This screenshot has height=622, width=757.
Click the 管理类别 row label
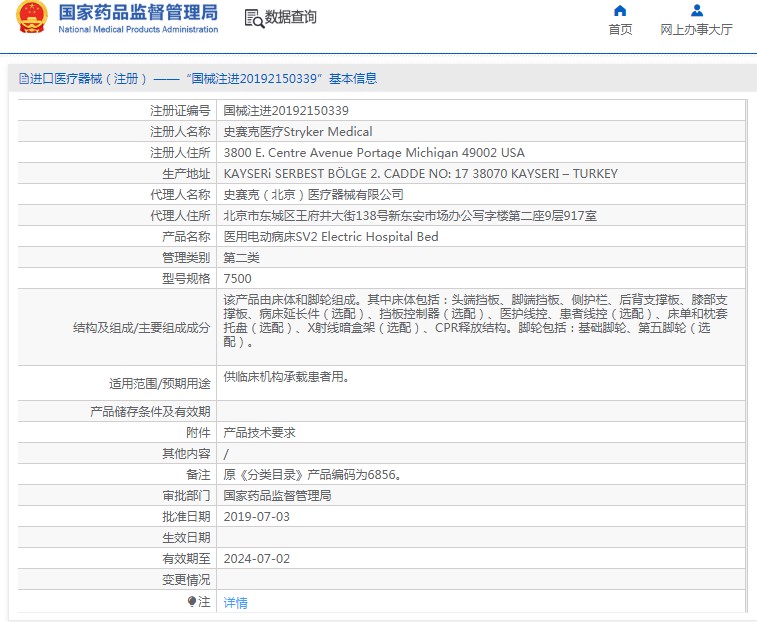tap(186, 258)
